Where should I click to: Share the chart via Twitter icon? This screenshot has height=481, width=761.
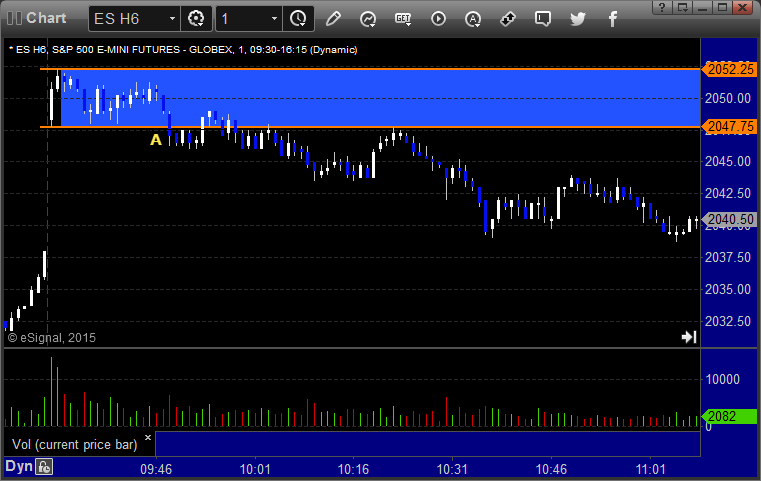pos(578,19)
